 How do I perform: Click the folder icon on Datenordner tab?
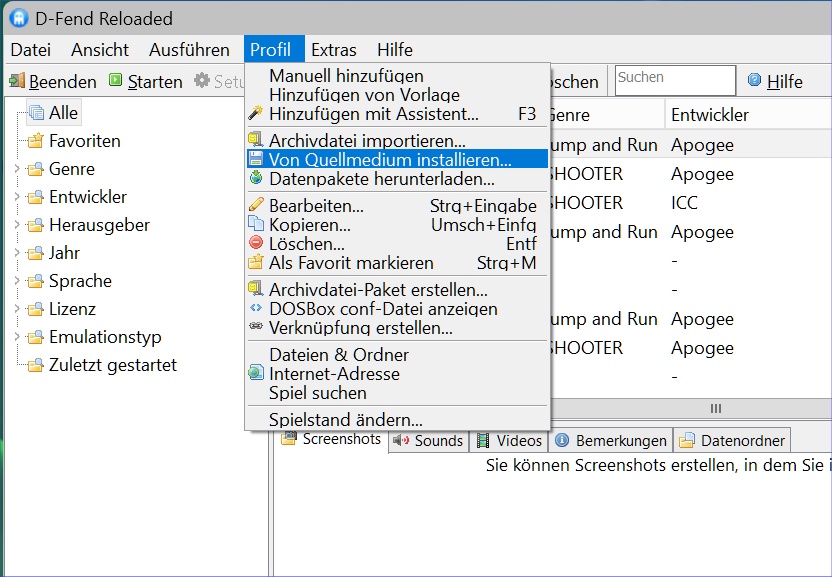pyautogui.click(x=687, y=440)
